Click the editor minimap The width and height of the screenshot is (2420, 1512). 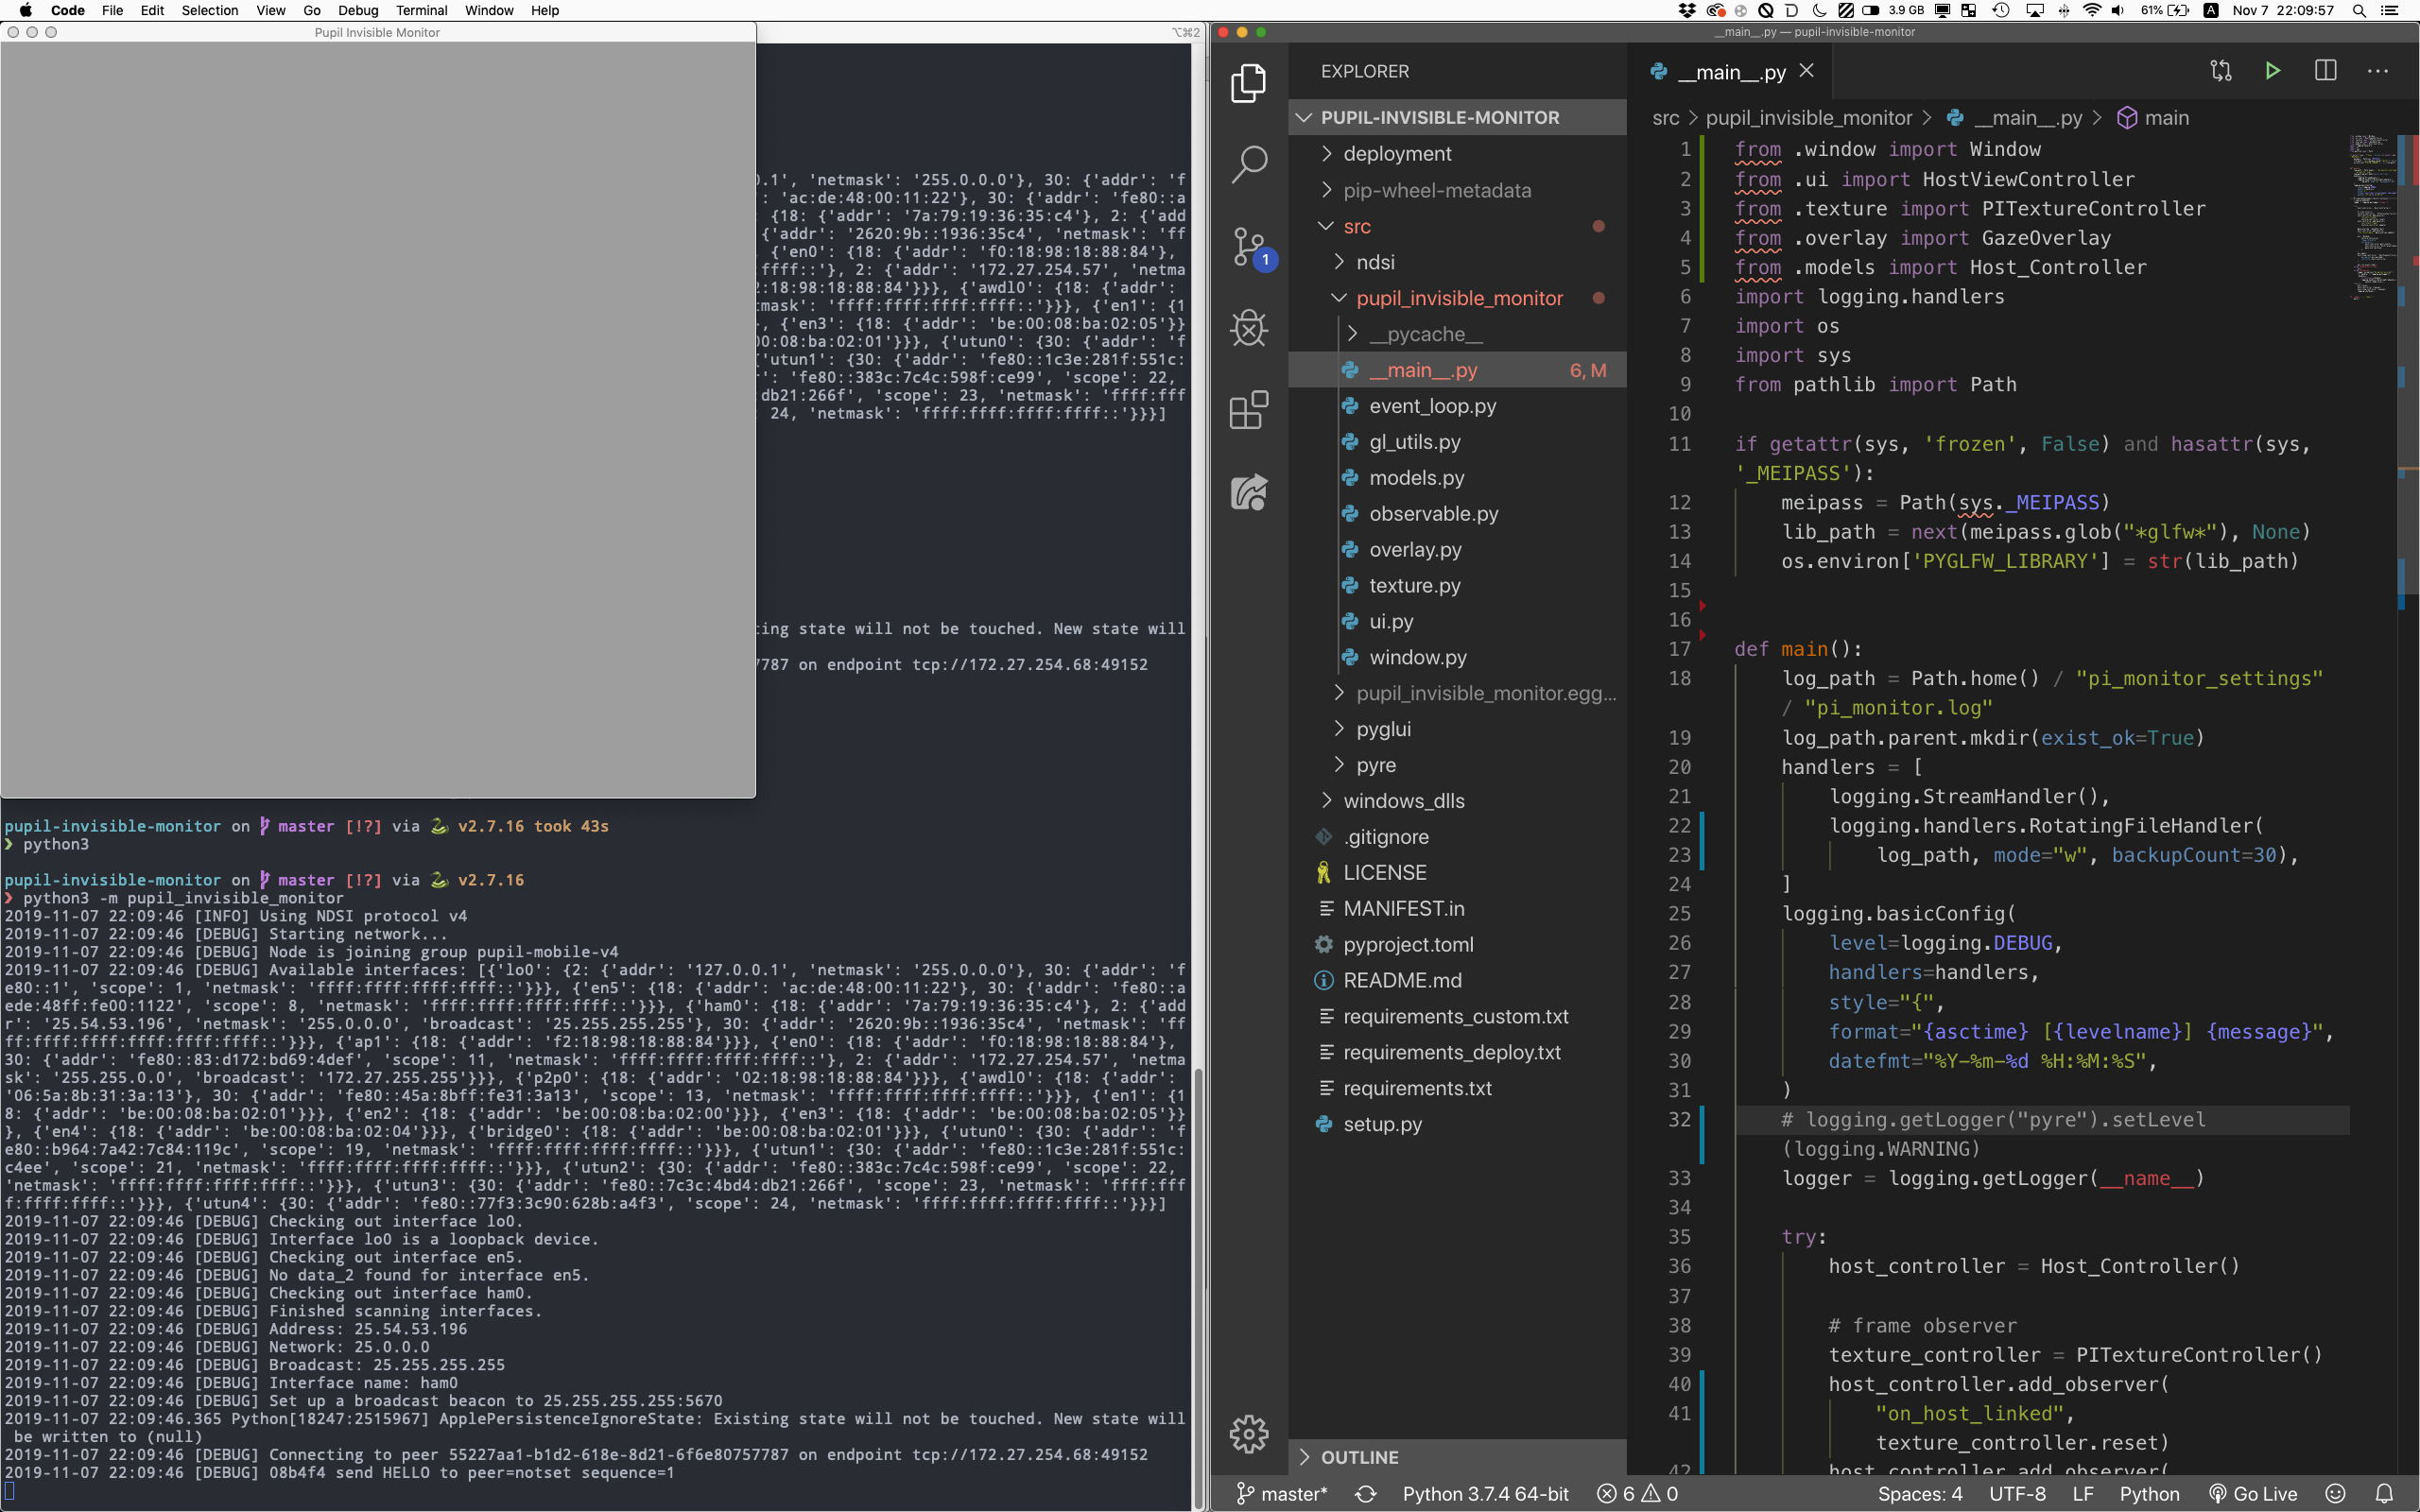click(2373, 216)
